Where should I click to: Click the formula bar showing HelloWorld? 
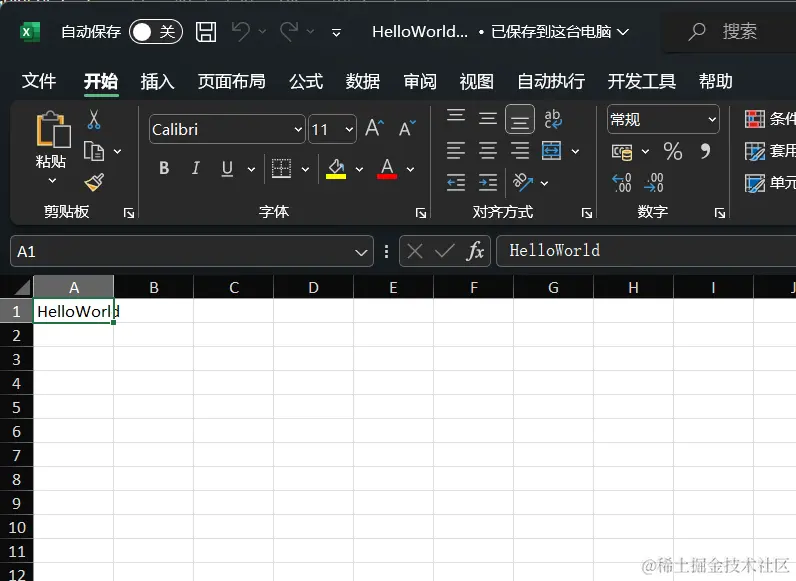click(x=646, y=251)
